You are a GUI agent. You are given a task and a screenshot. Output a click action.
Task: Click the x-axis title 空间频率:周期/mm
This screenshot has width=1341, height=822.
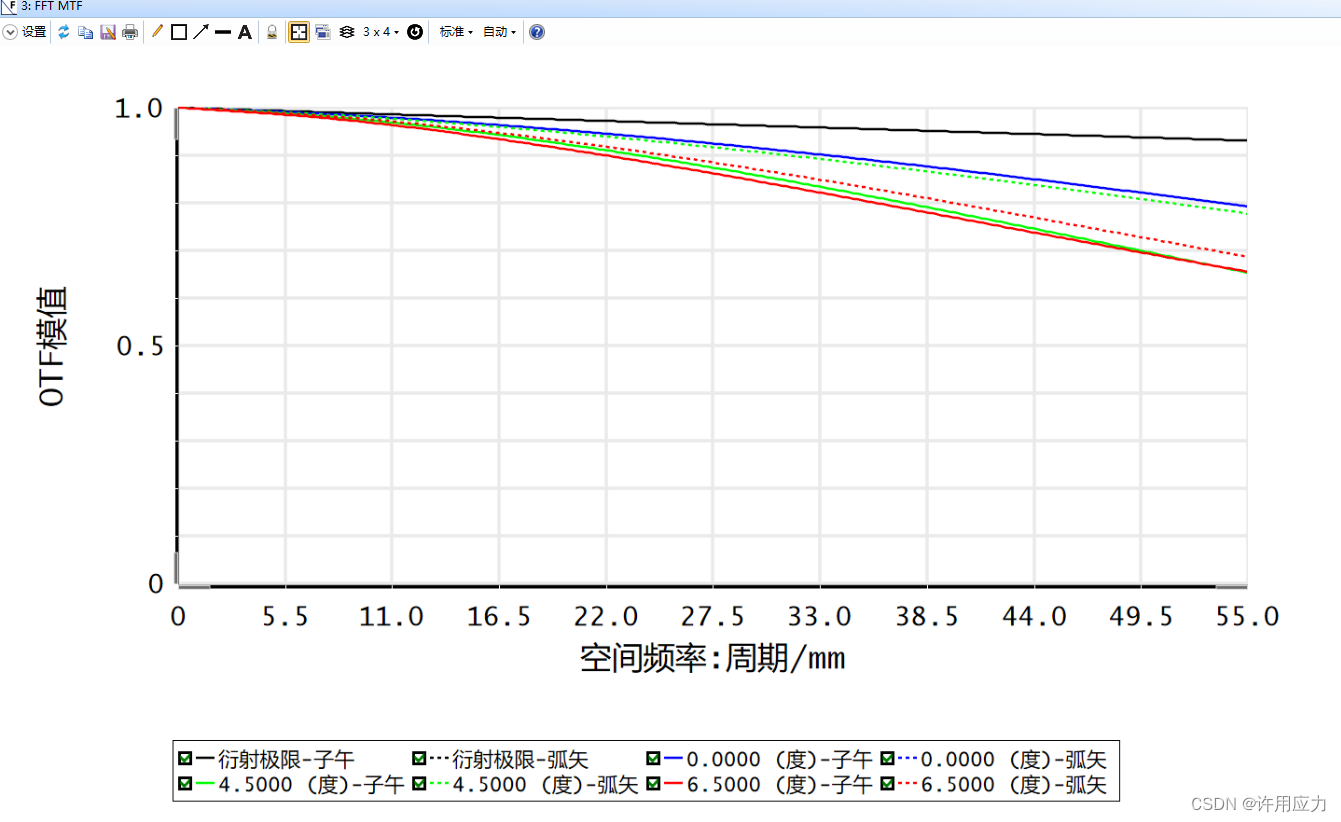713,658
